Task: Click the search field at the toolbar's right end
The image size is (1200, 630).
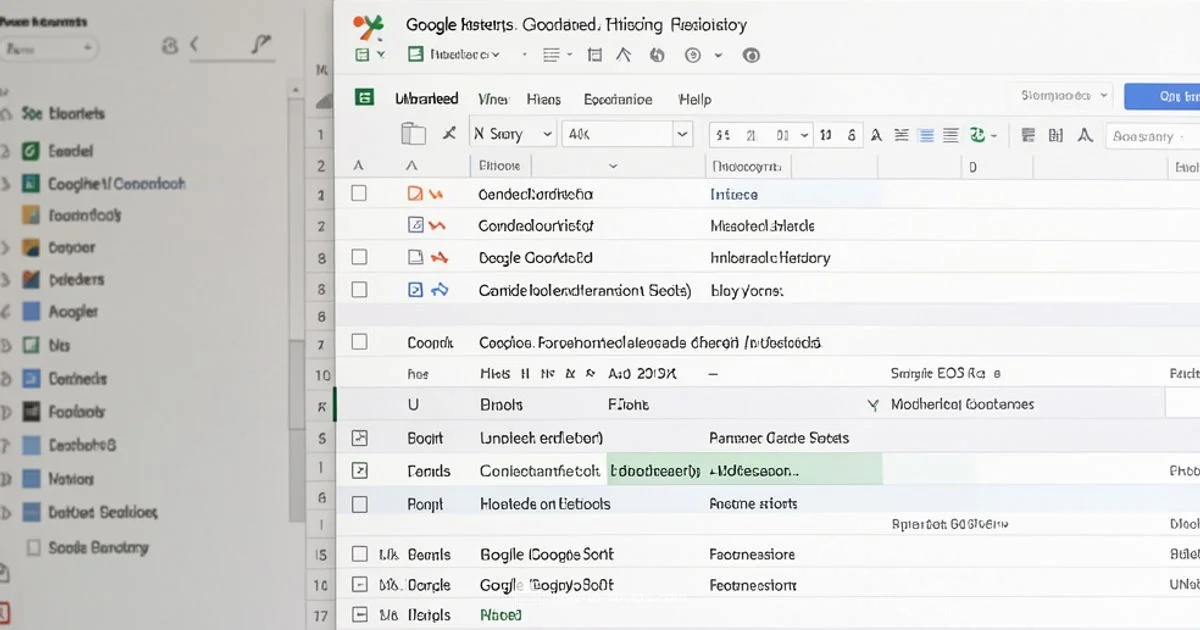Action: click(1150, 136)
